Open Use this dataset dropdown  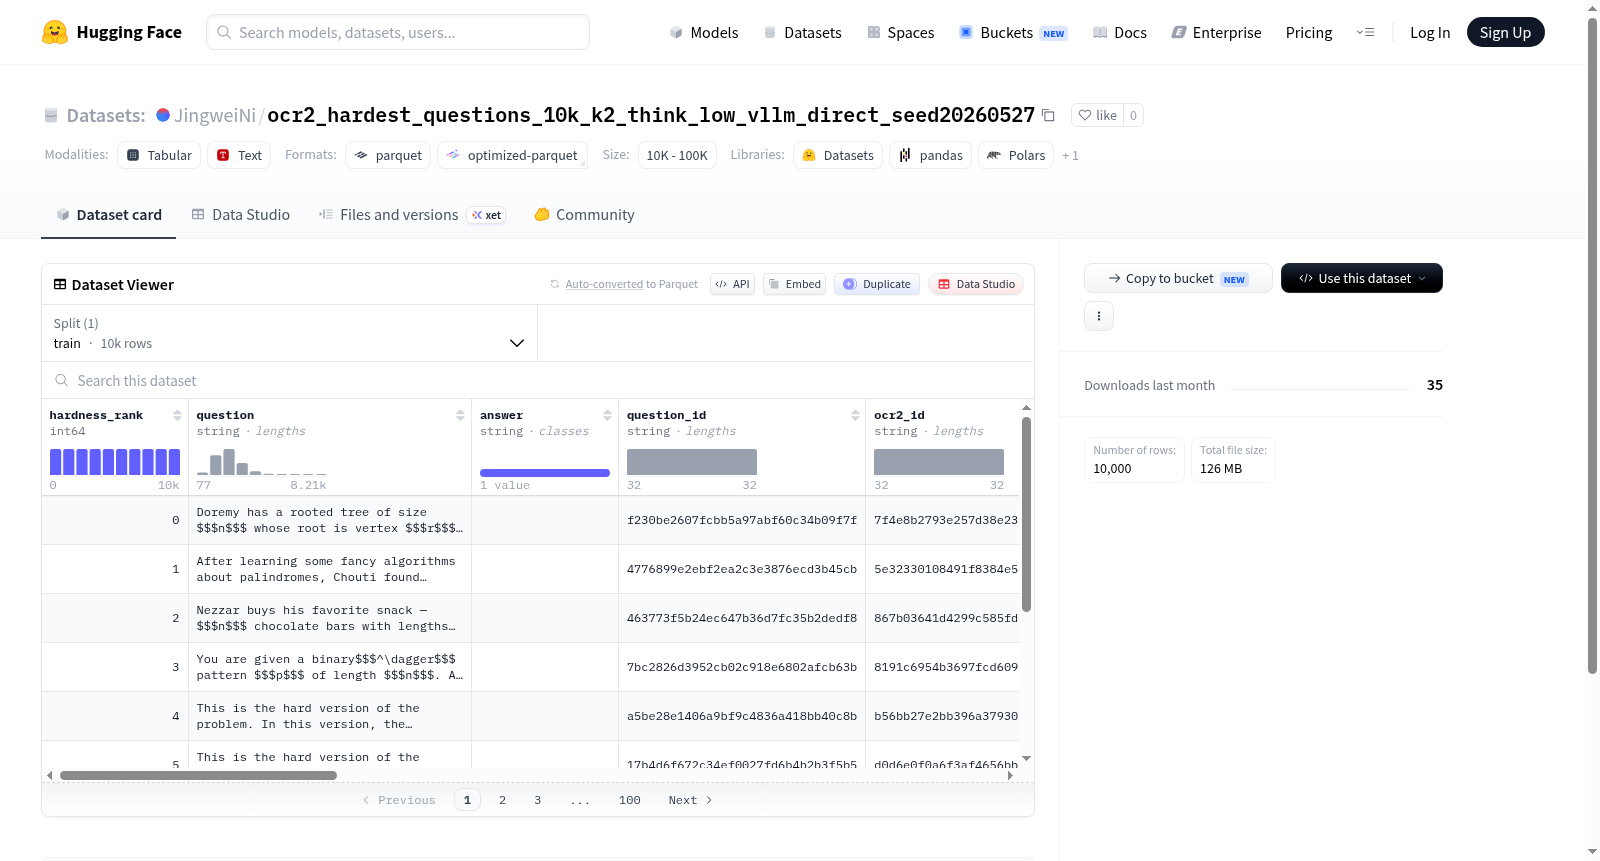pyautogui.click(x=1362, y=278)
